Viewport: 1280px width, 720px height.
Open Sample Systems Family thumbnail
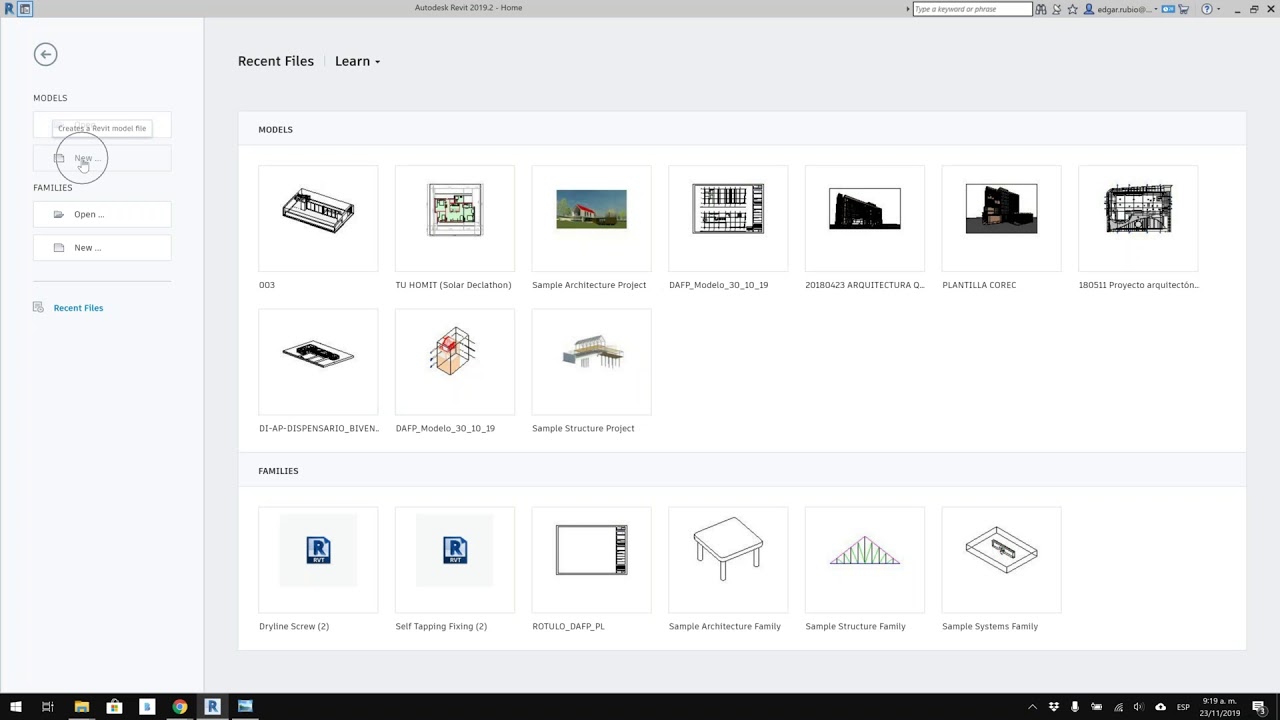[x=1001, y=559]
